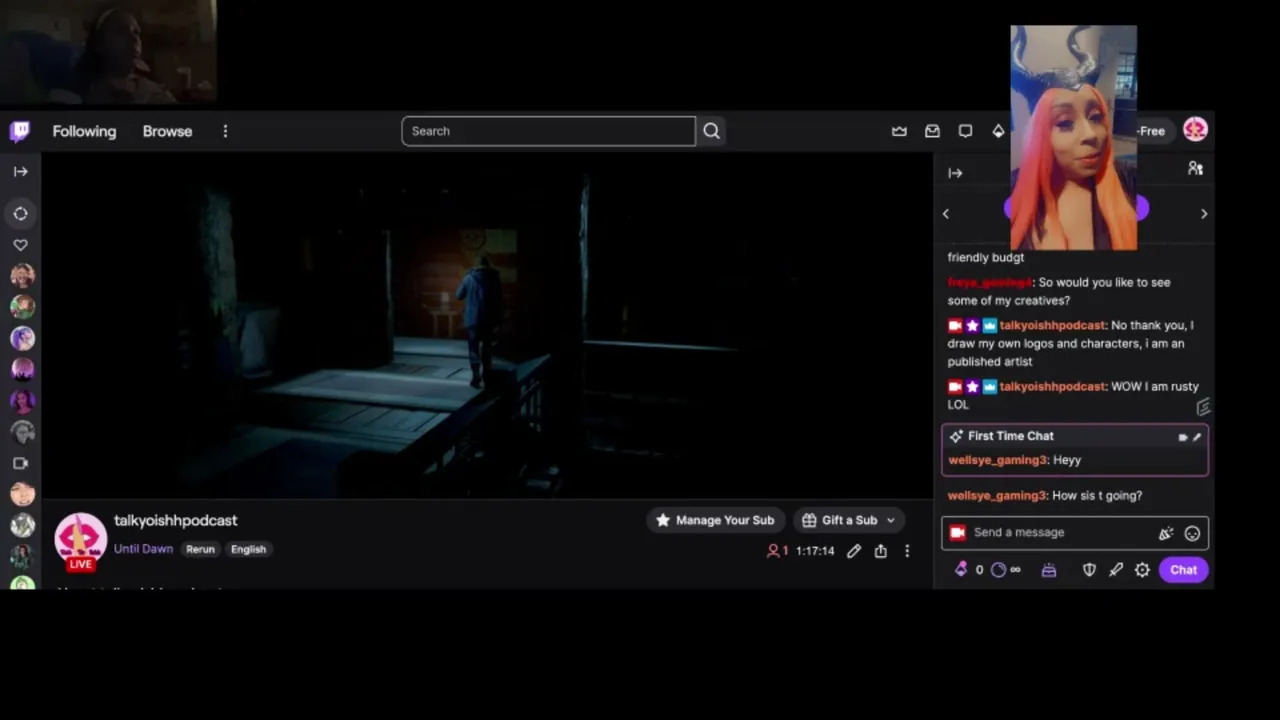Select the Rerun tag

point(200,549)
